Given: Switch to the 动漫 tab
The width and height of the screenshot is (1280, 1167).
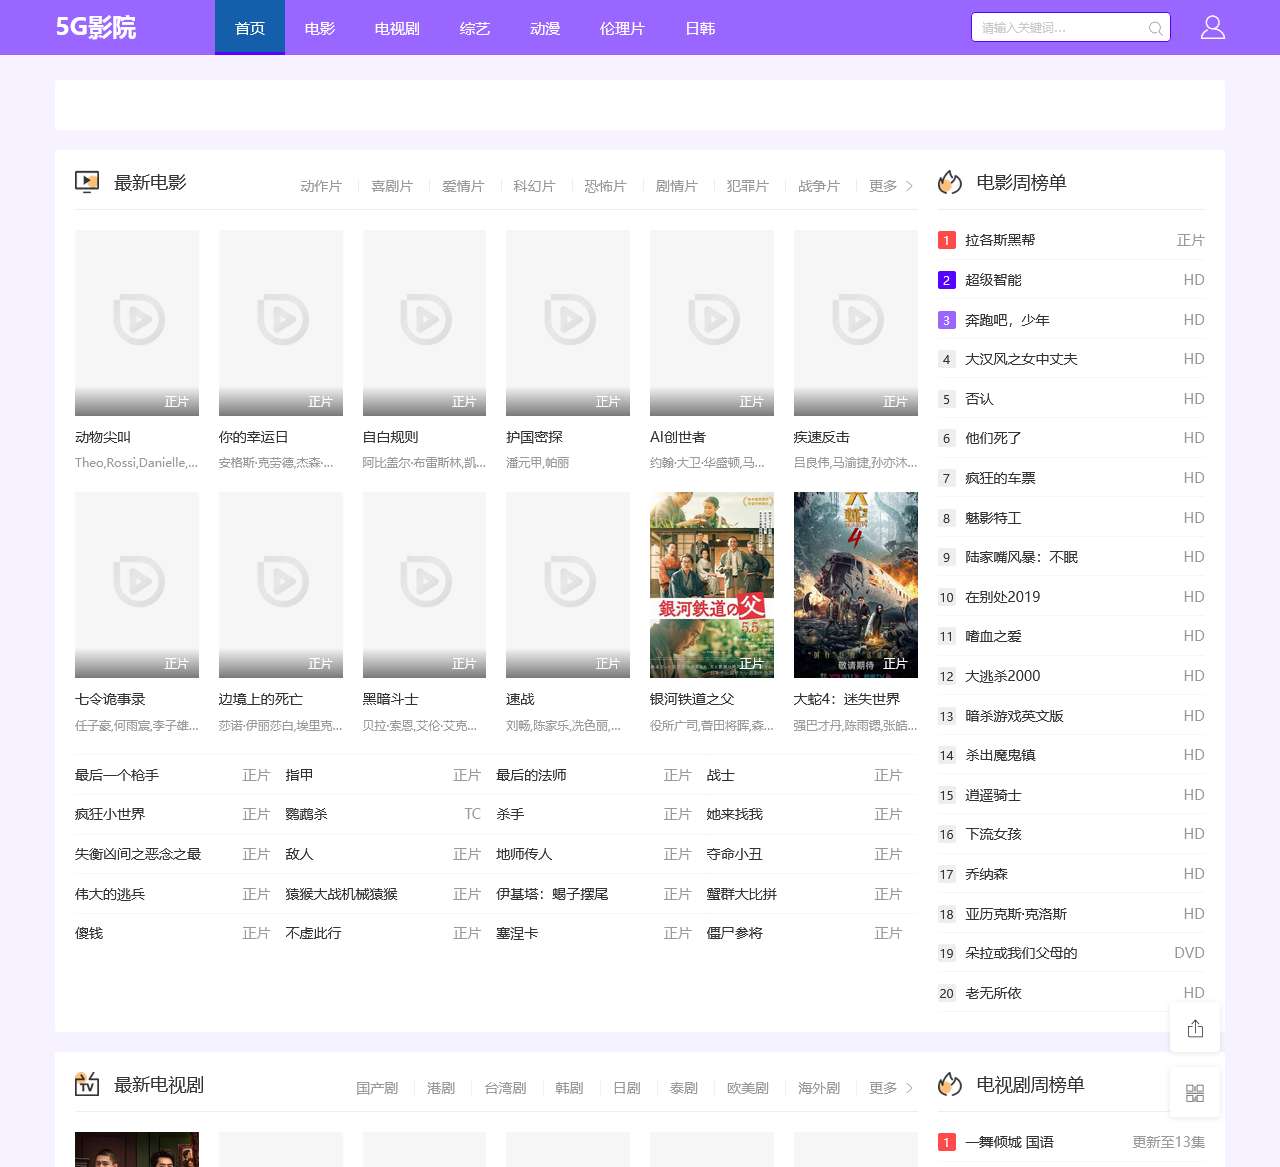Looking at the screenshot, I should click(545, 27).
